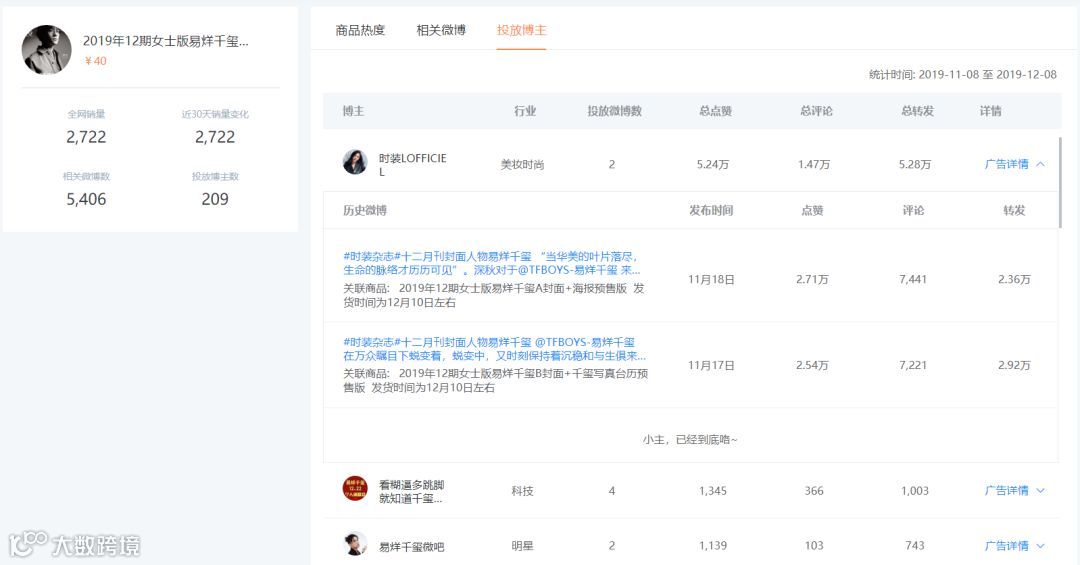Open the 商品热度 tab
This screenshot has width=1080, height=565.
[x=360, y=30]
